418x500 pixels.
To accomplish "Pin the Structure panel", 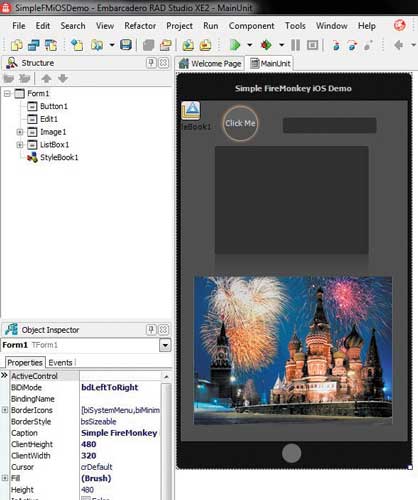I will (x=151, y=63).
